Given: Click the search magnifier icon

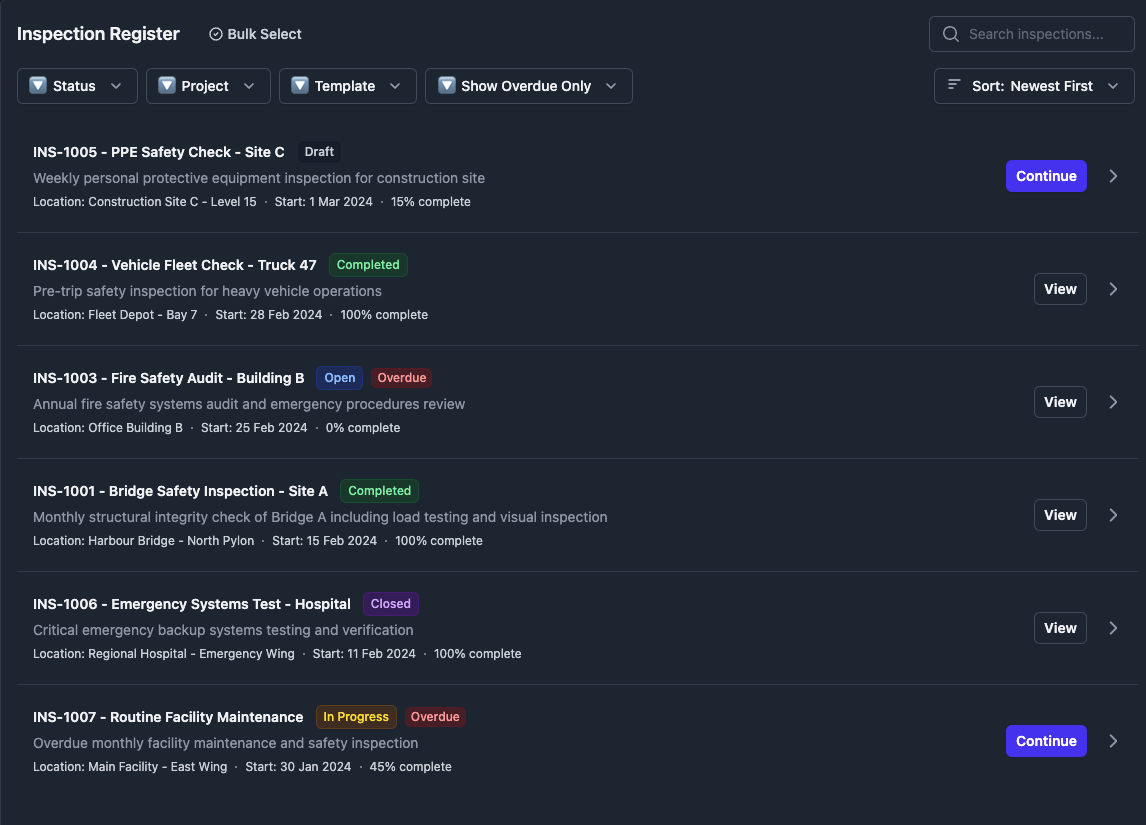Looking at the screenshot, I should tap(951, 34).
